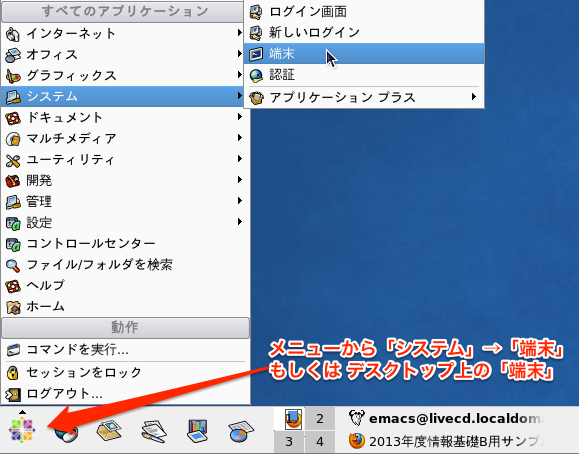Select 認証 in the submenu
Screen dimensions: 579x454
(x=364, y=75)
